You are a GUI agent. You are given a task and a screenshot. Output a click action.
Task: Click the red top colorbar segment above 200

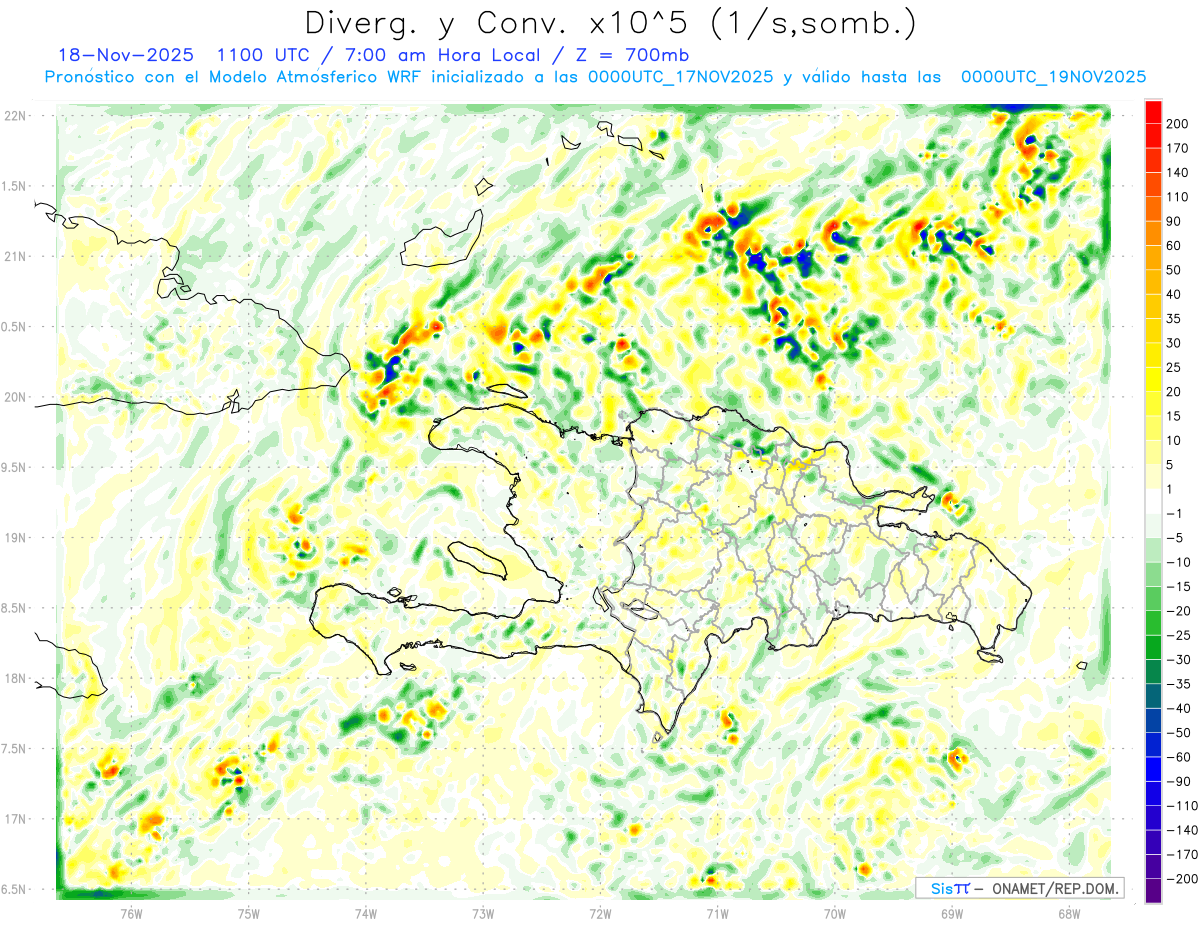[1153, 111]
